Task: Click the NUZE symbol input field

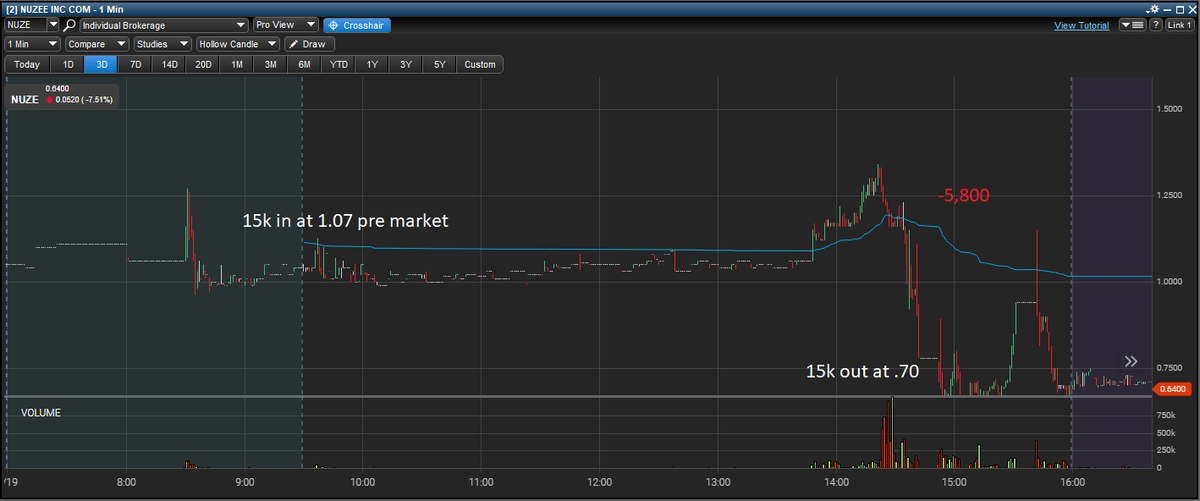Action: (25, 24)
